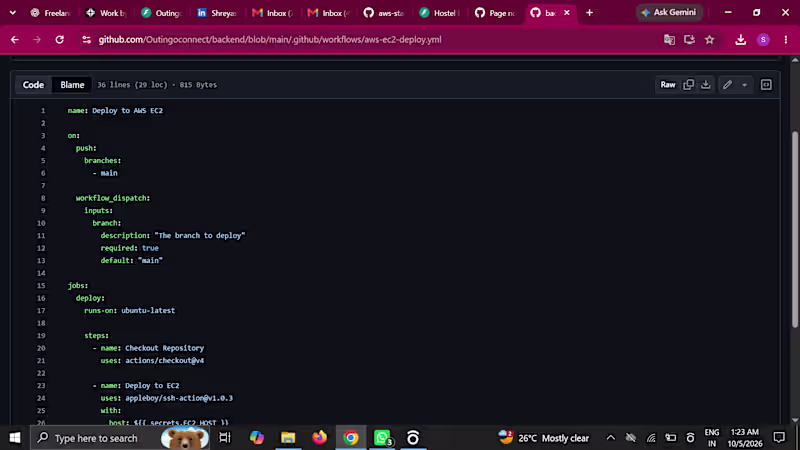The image size is (800, 450).
Task: Open Chrome downloads icon
Action: pyautogui.click(x=740, y=39)
